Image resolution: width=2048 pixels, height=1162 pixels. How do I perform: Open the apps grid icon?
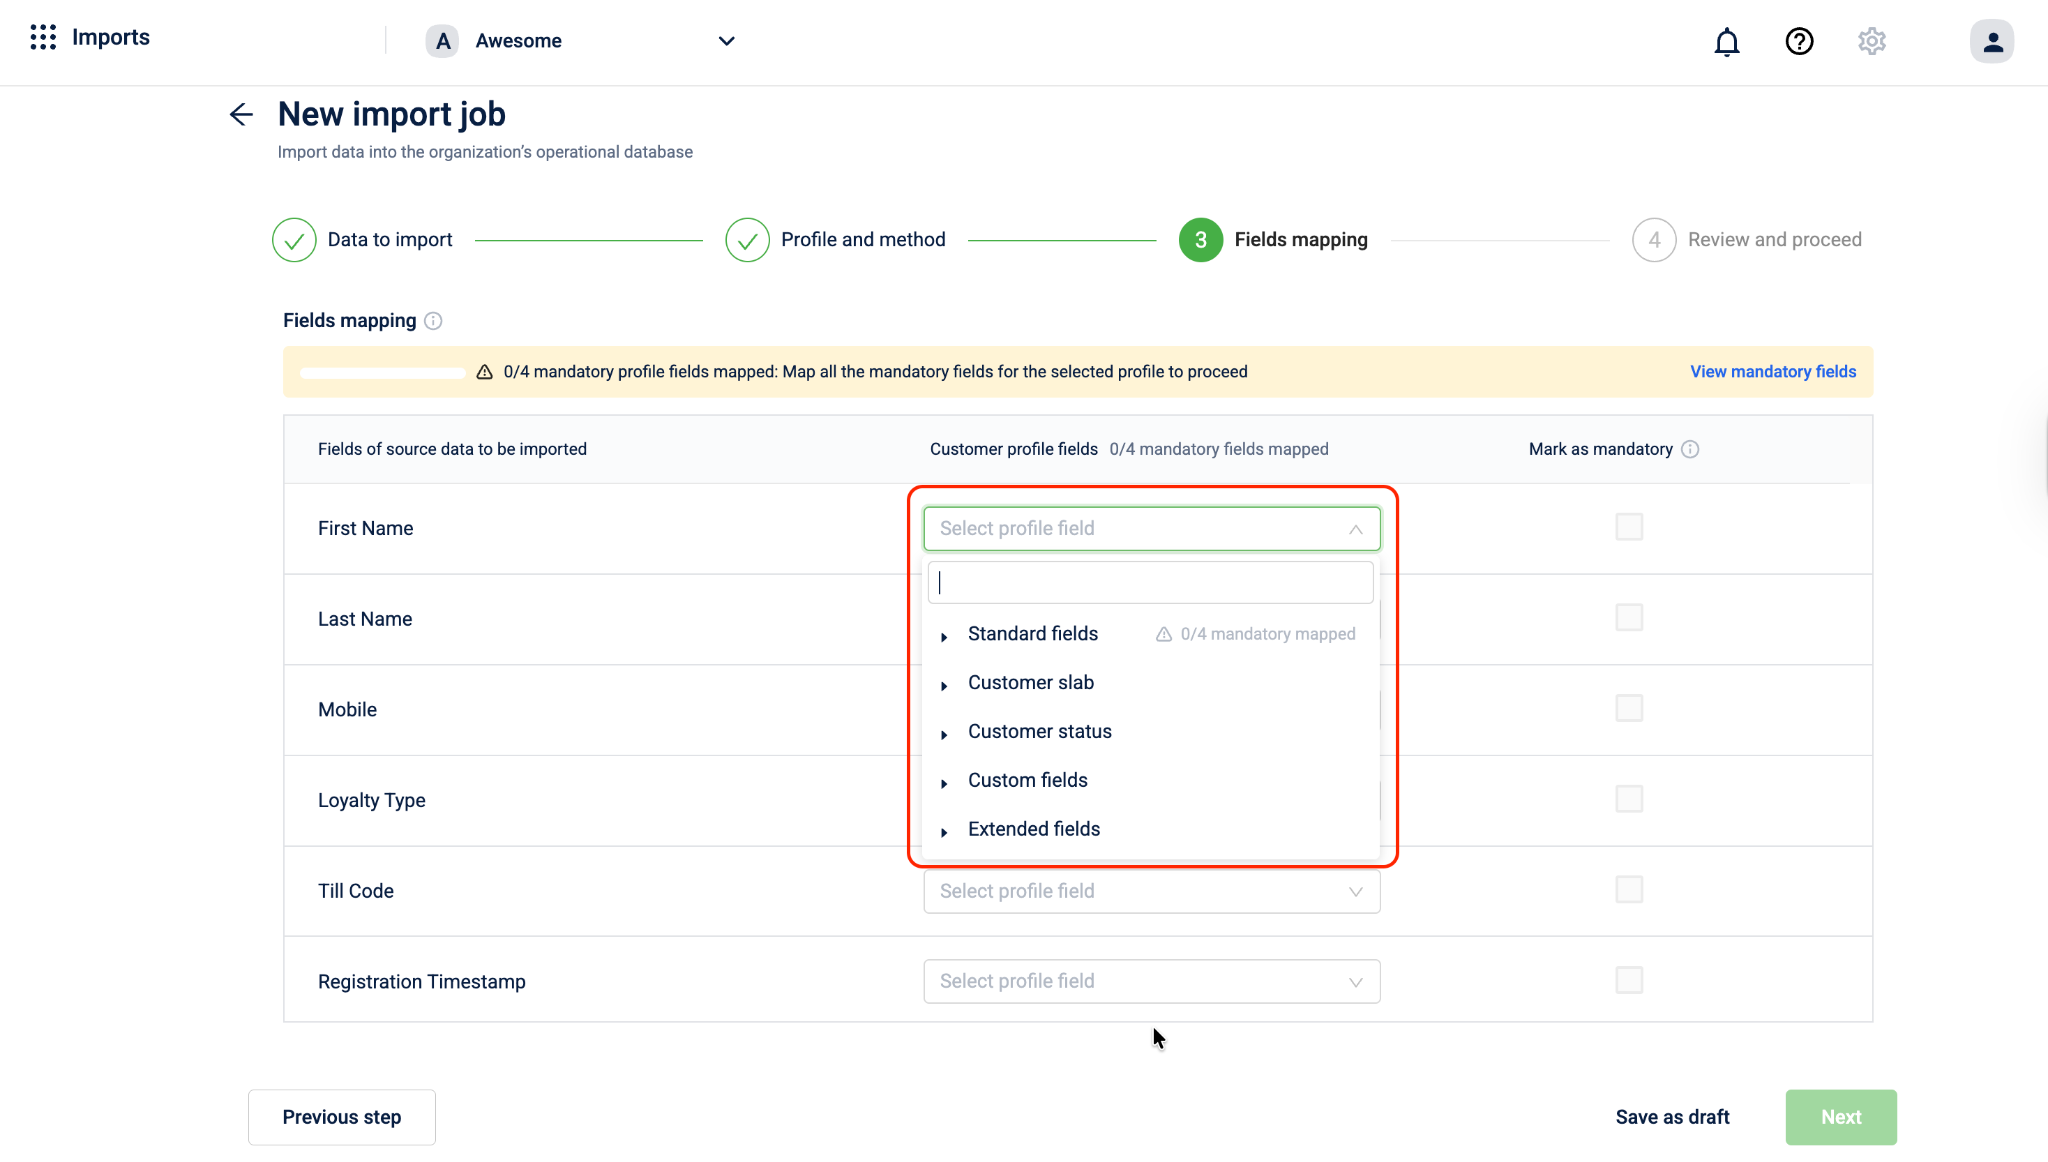[43, 38]
